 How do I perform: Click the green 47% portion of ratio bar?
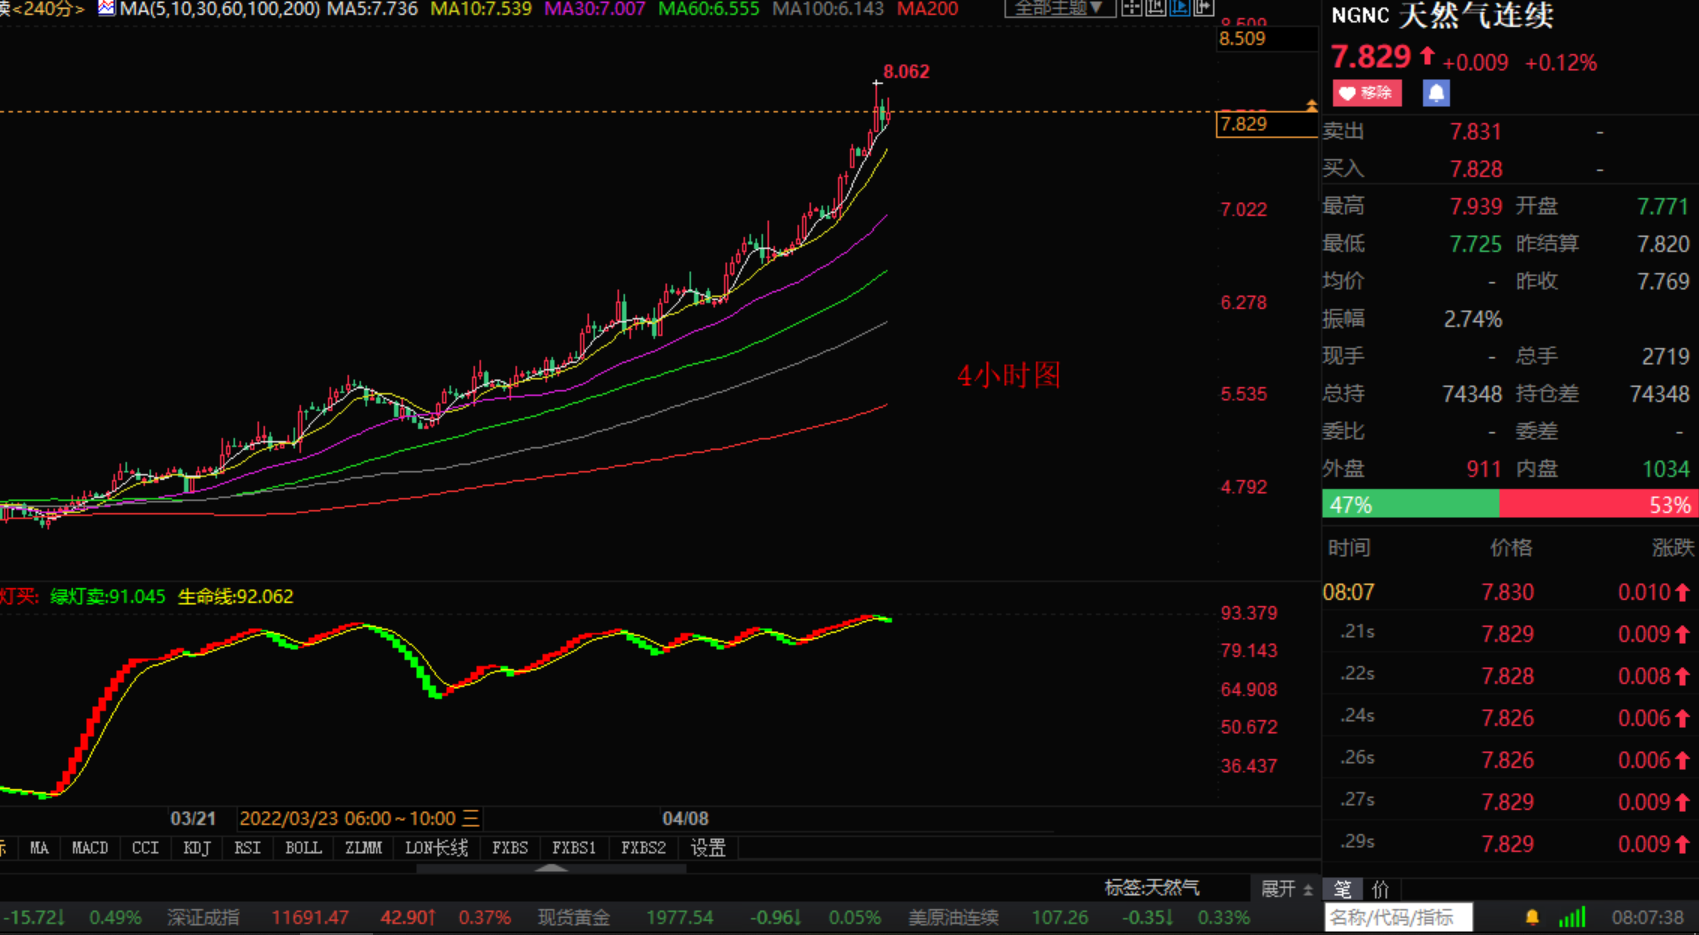pos(1410,505)
